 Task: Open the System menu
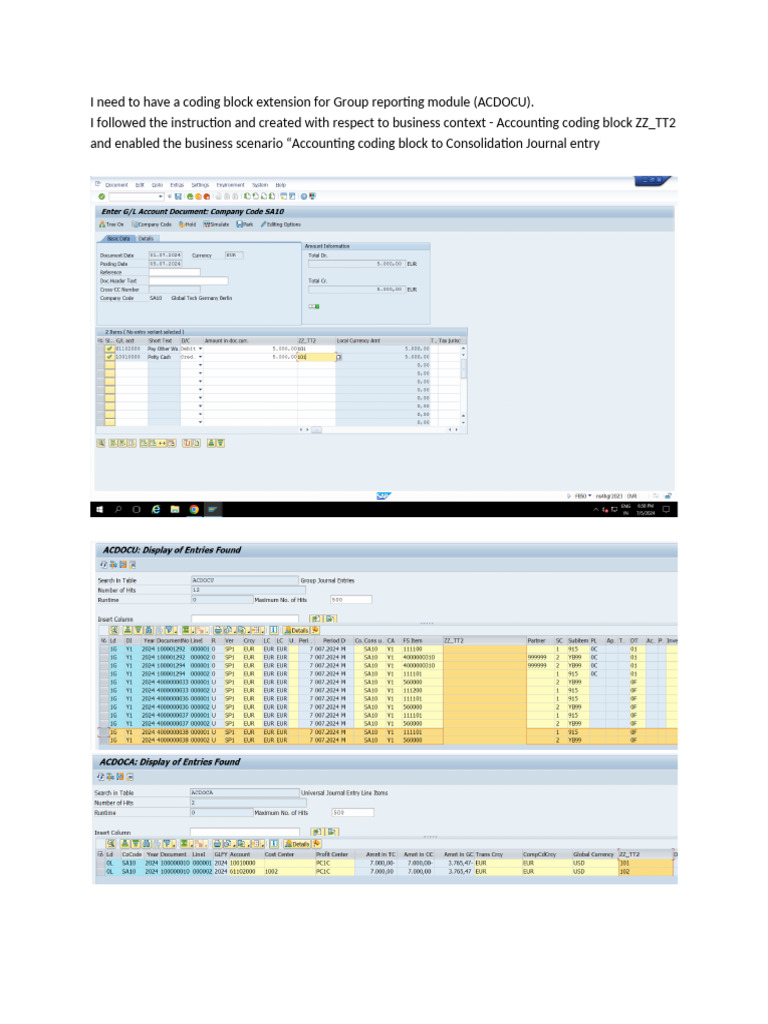click(x=260, y=185)
